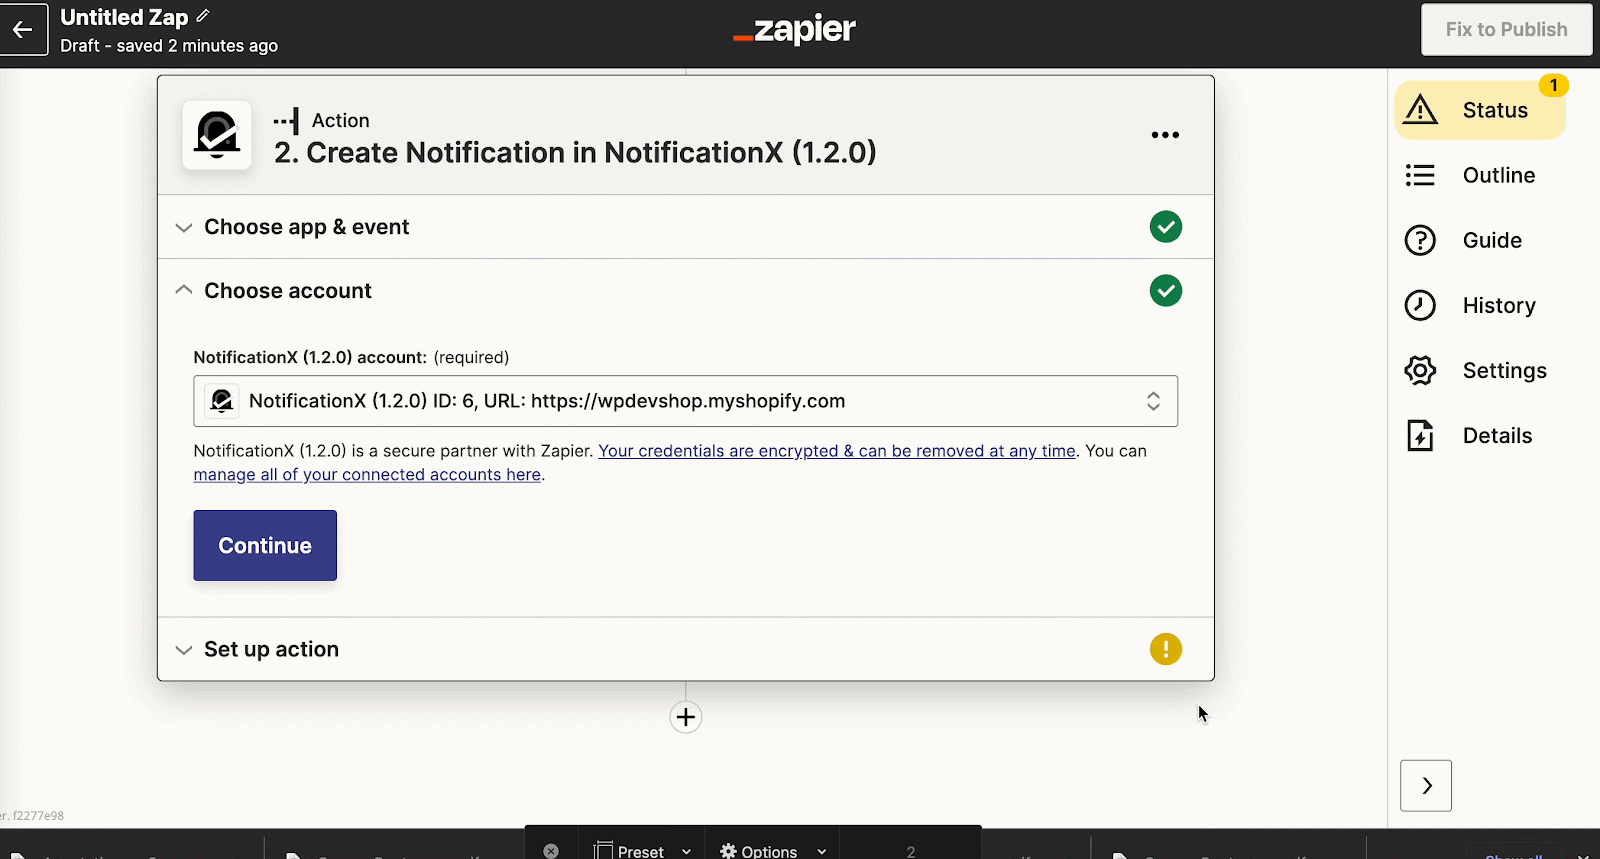1600x859 pixels.
Task: Collapse Choose app & event section chevron
Action: pyautogui.click(x=183, y=227)
